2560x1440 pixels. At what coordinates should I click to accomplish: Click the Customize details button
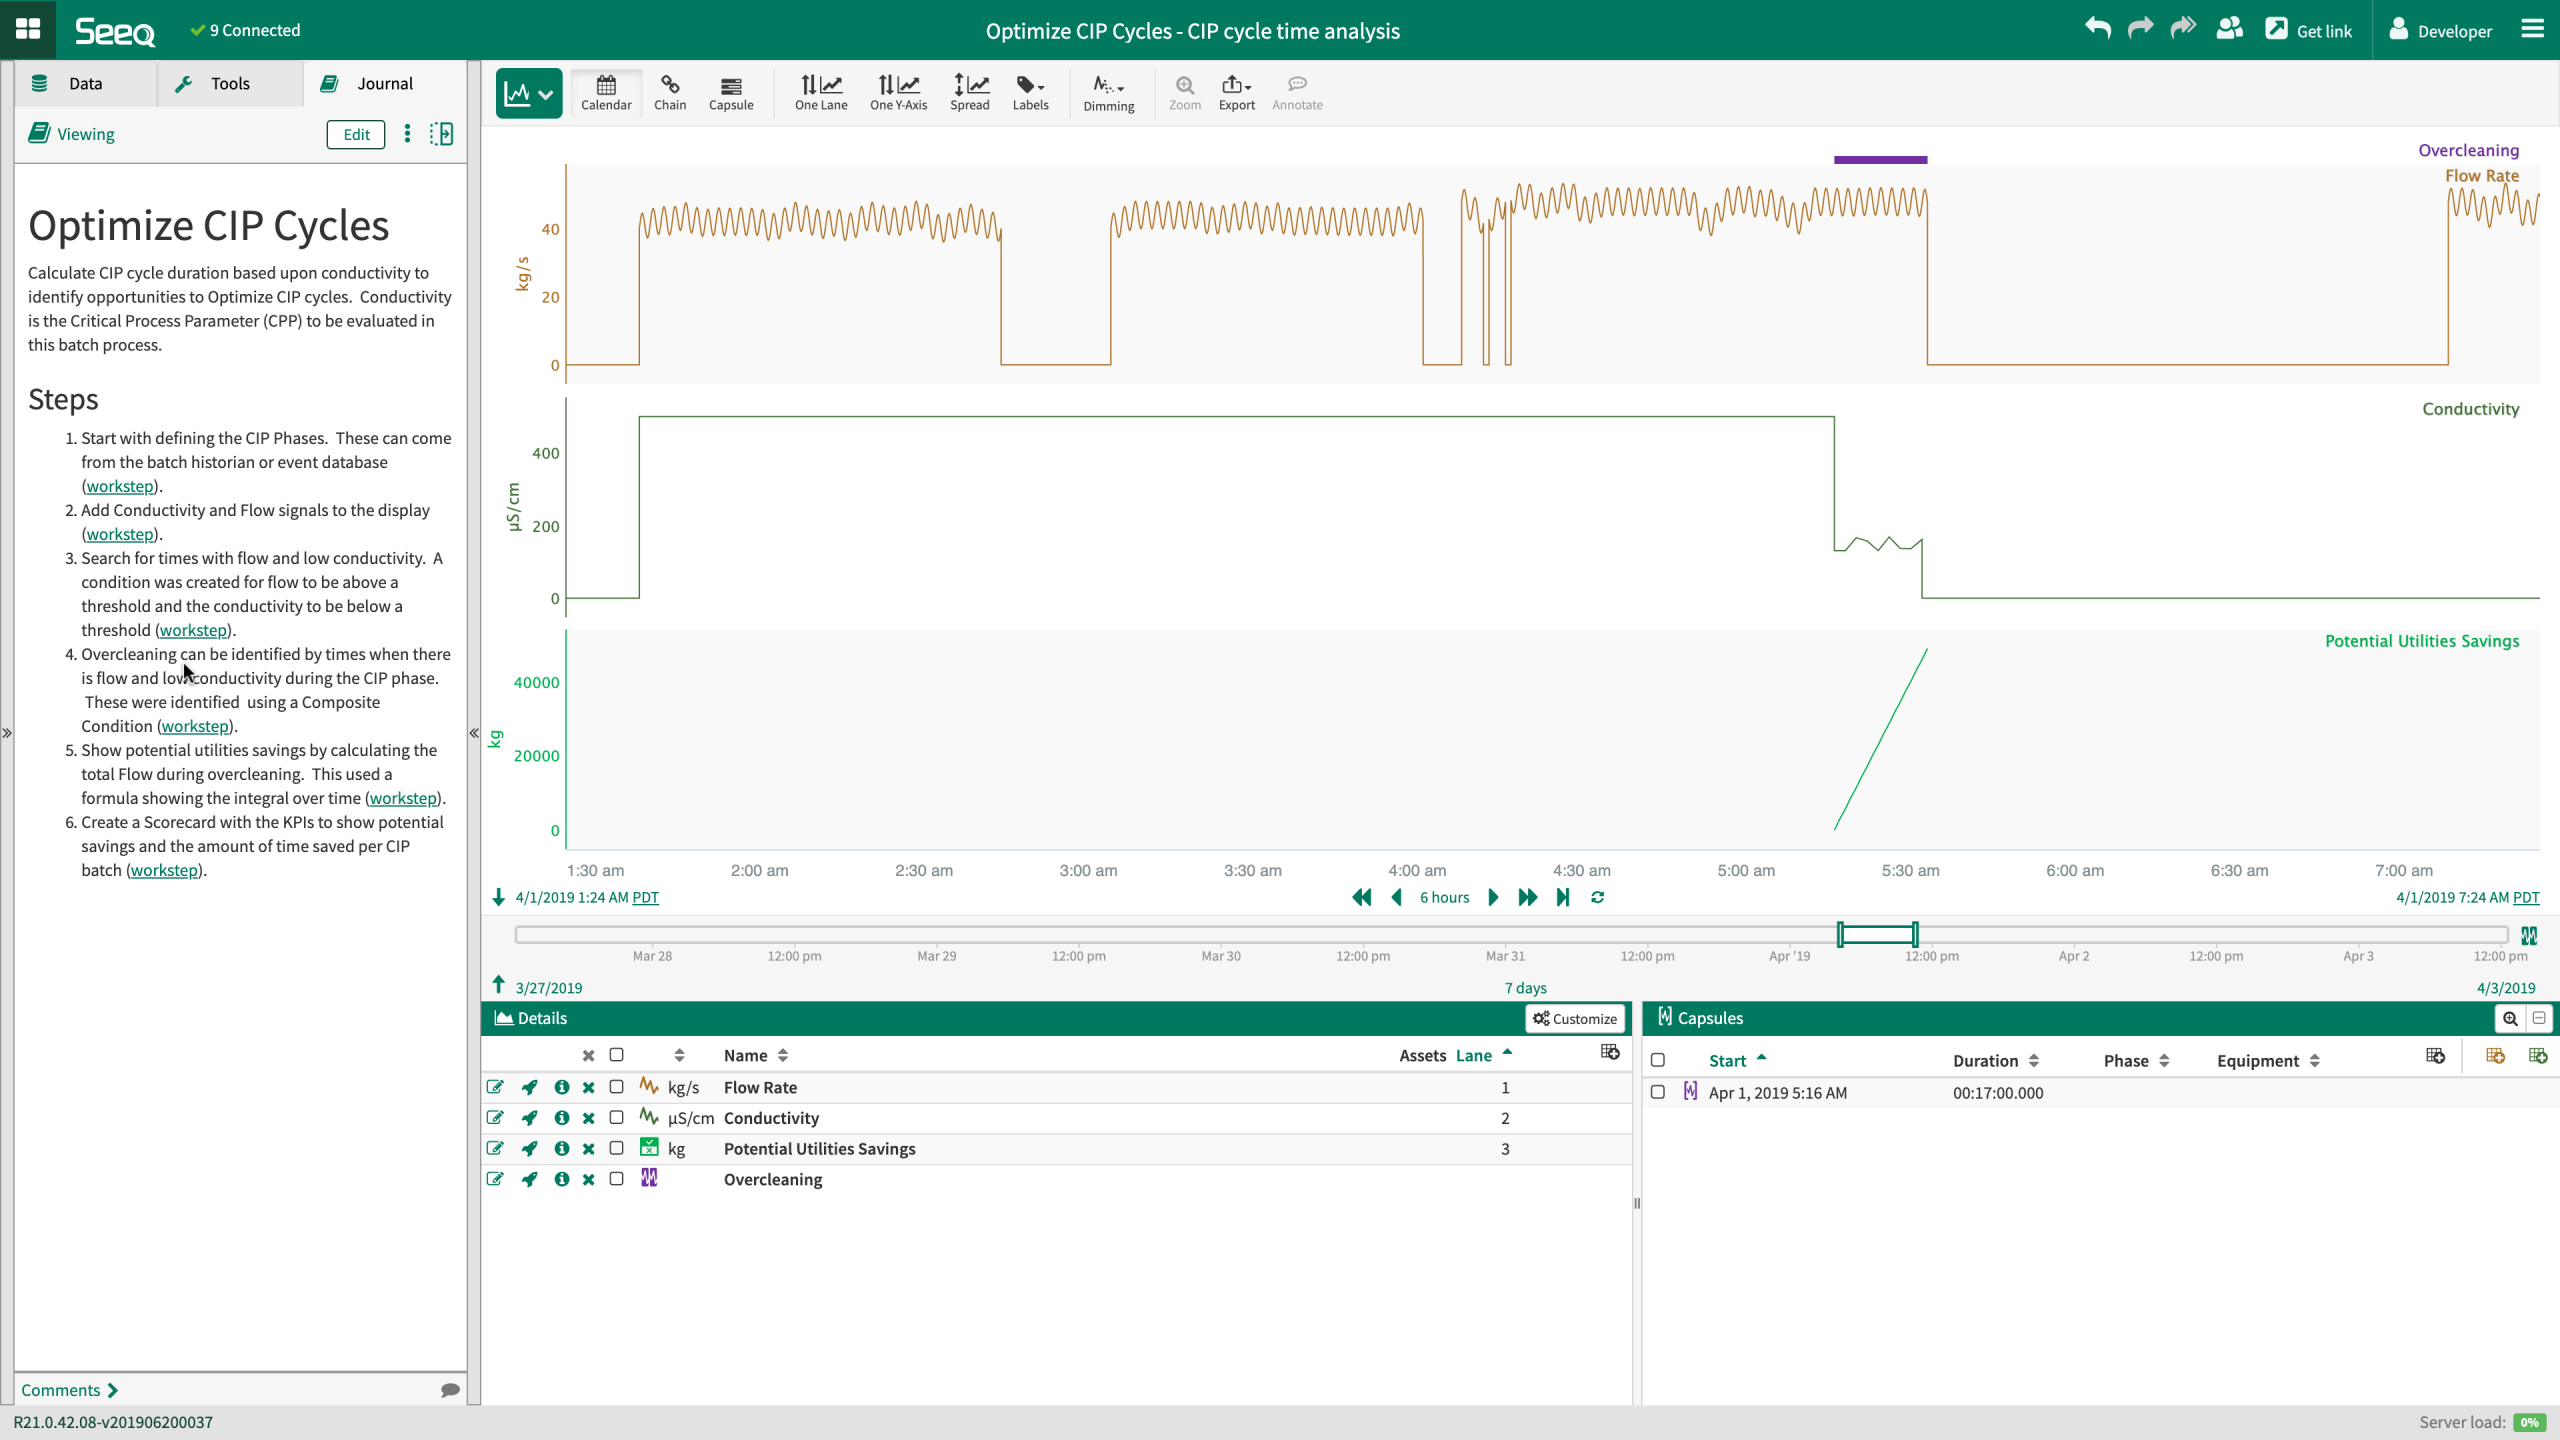click(1575, 1018)
